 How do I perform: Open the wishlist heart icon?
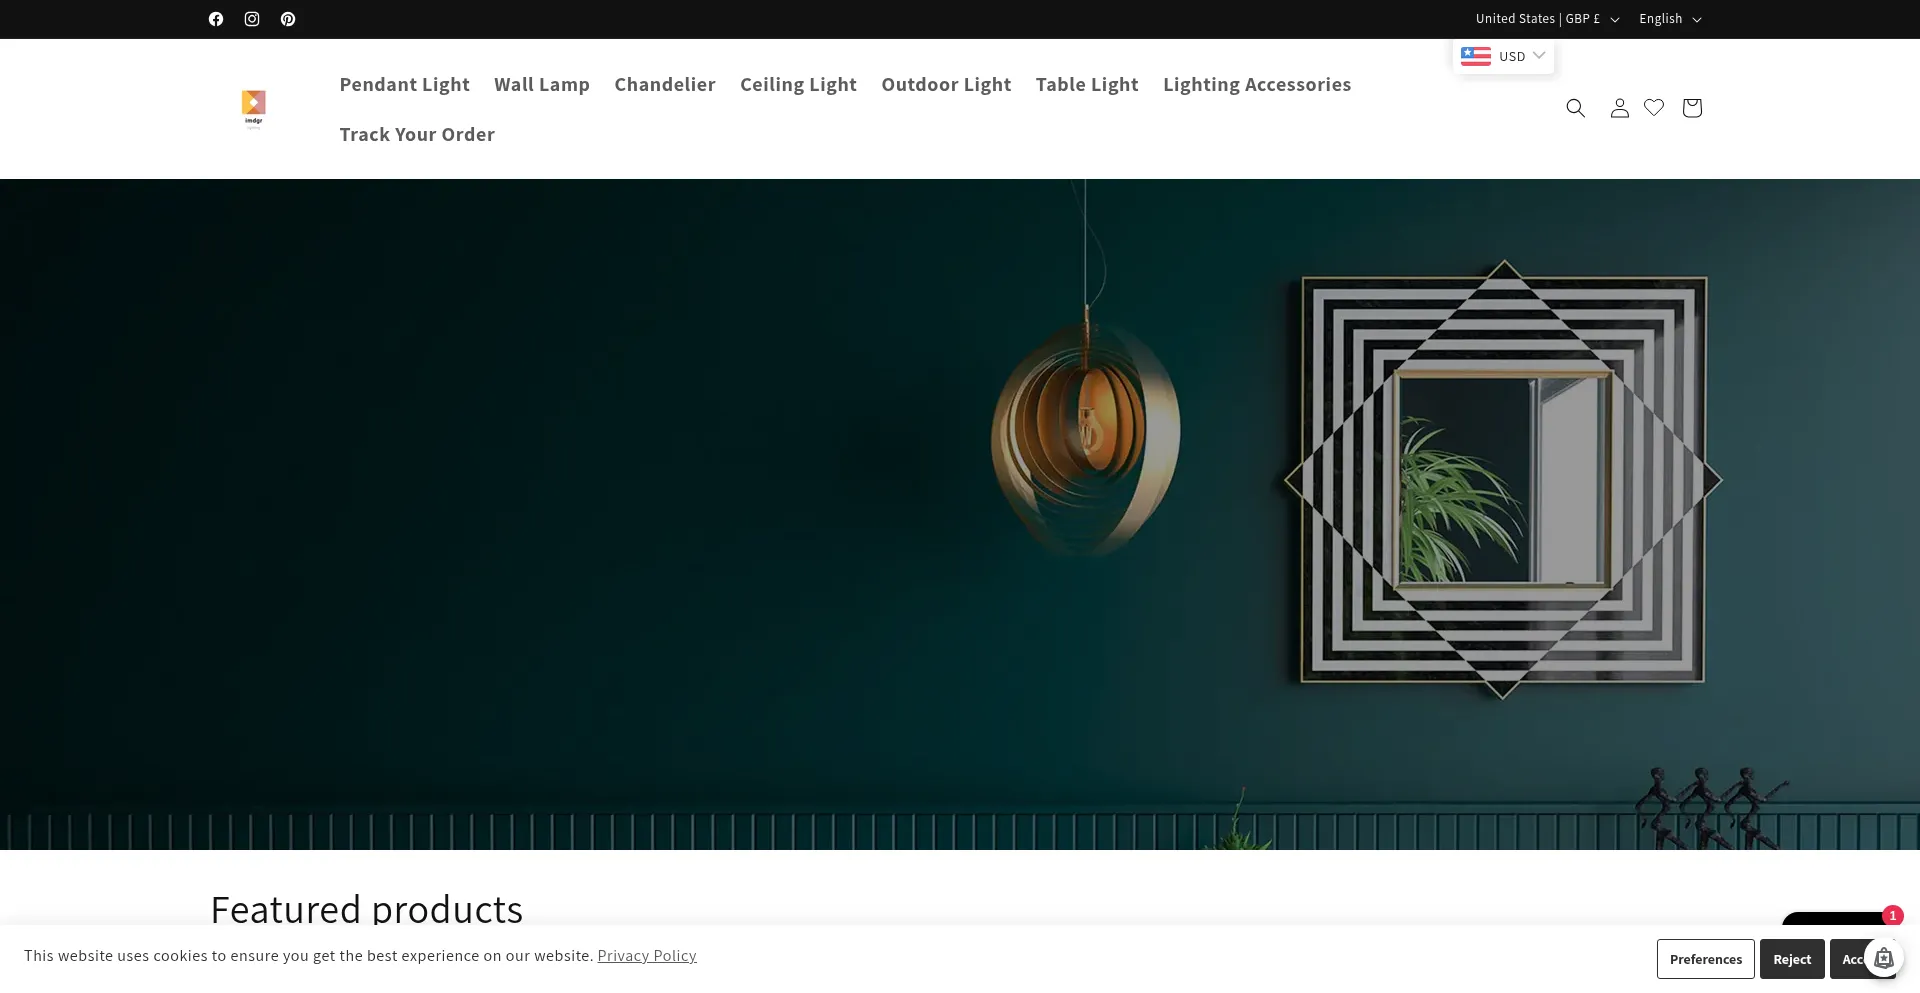point(1654,107)
